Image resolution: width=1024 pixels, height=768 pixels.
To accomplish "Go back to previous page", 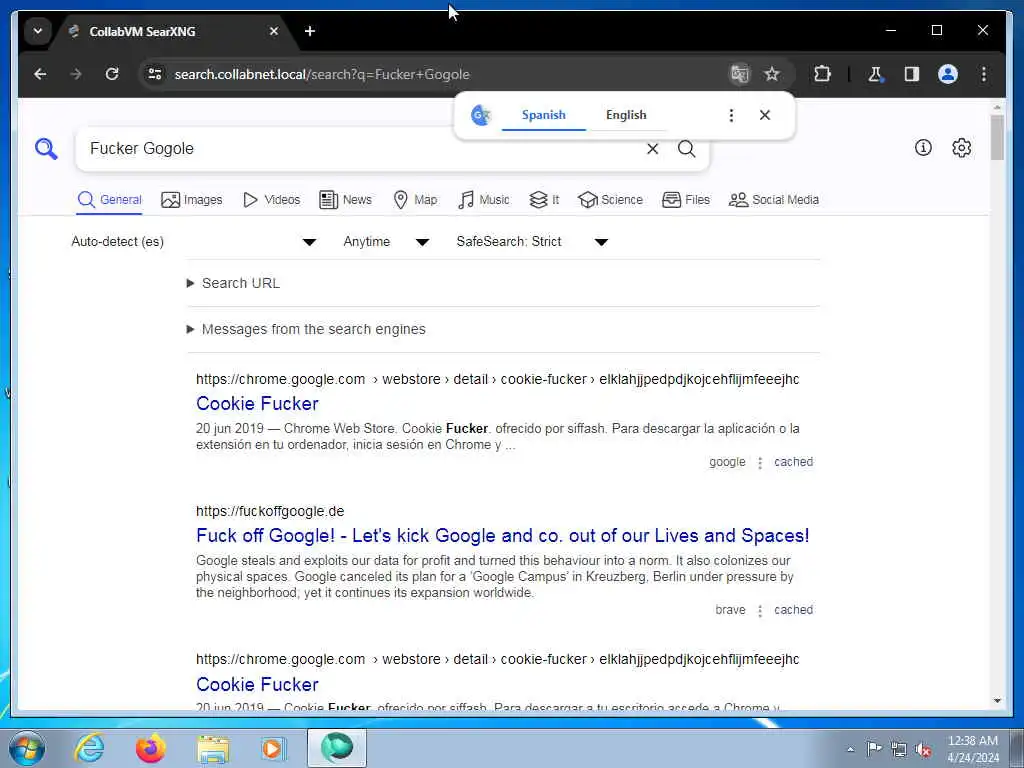I will click(40, 74).
